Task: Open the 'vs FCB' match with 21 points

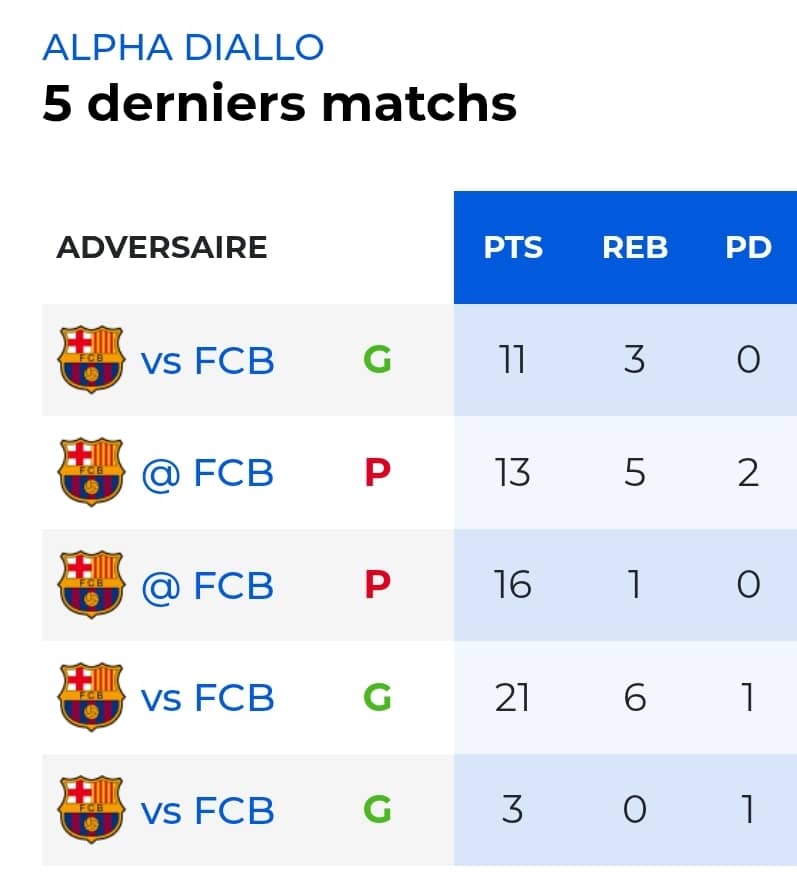Action: [x=207, y=698]
